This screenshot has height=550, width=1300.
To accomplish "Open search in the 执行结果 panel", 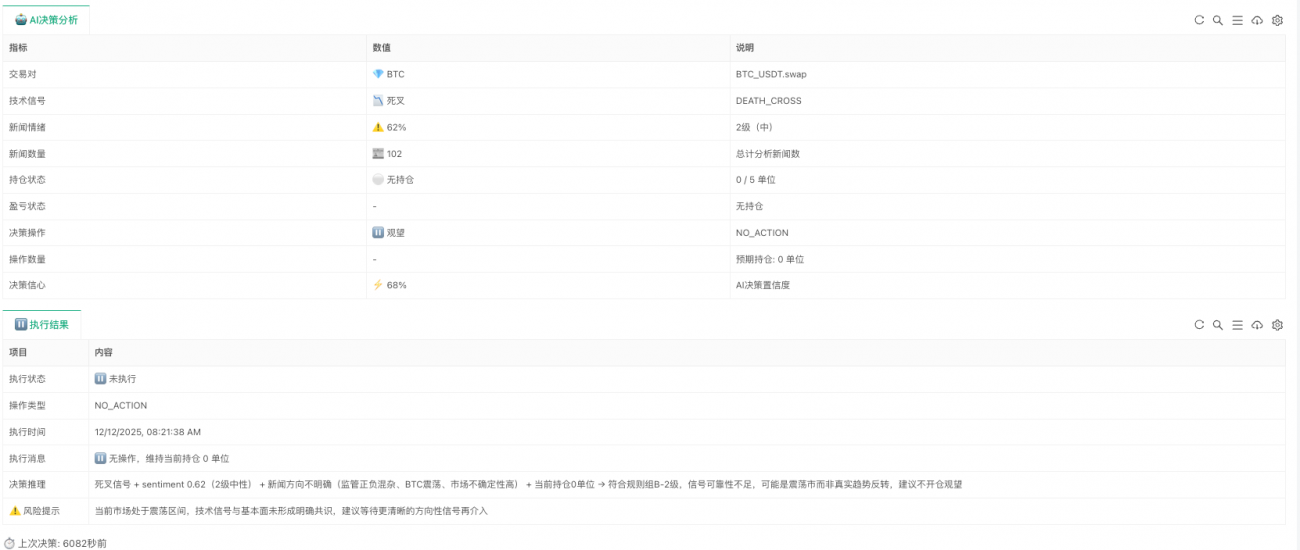I will [x=1218, y=325].
